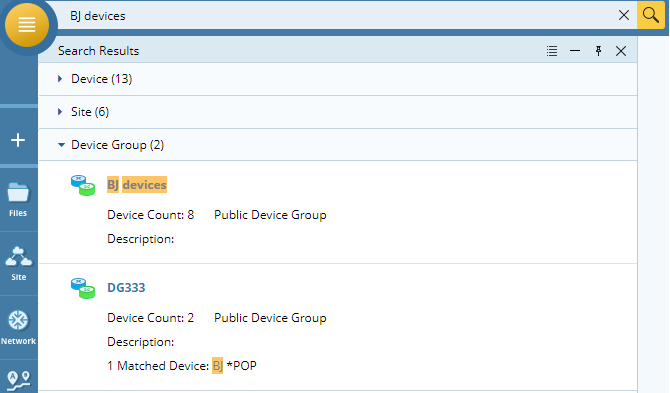Click the DG333 device group icon

tap(83, 288)
